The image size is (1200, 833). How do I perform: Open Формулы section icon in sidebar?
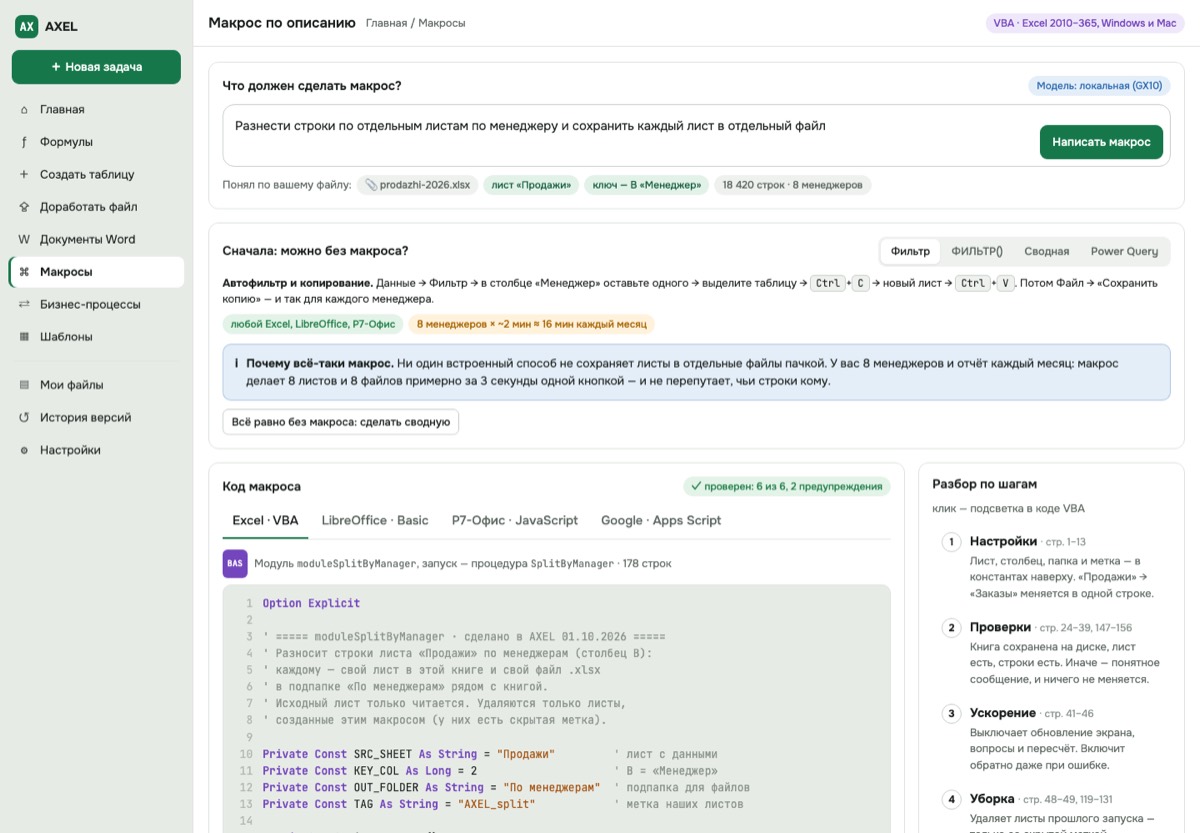click(24, 142)
